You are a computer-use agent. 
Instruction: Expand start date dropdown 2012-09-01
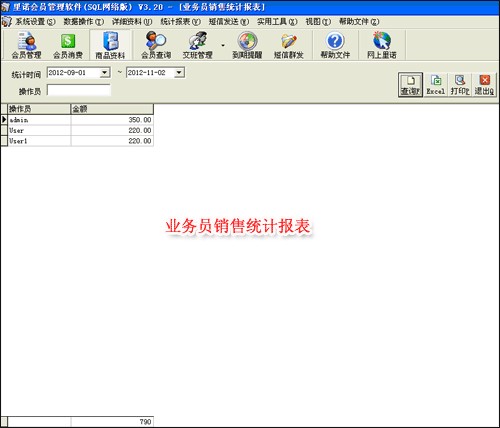pyautogui.click(x=105, y=73)
